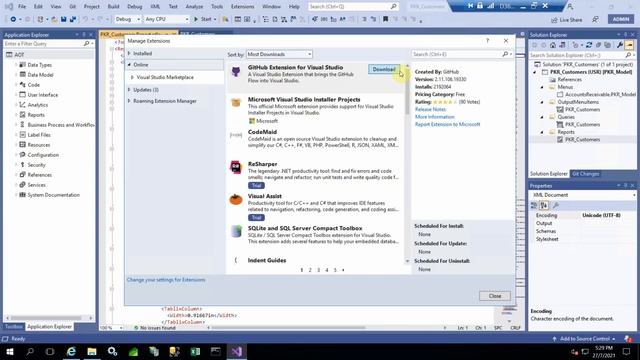Click Solution Explorer properties wrench icon
The width and height of the screenshot is (640, 360).
[x=620, y=45]
